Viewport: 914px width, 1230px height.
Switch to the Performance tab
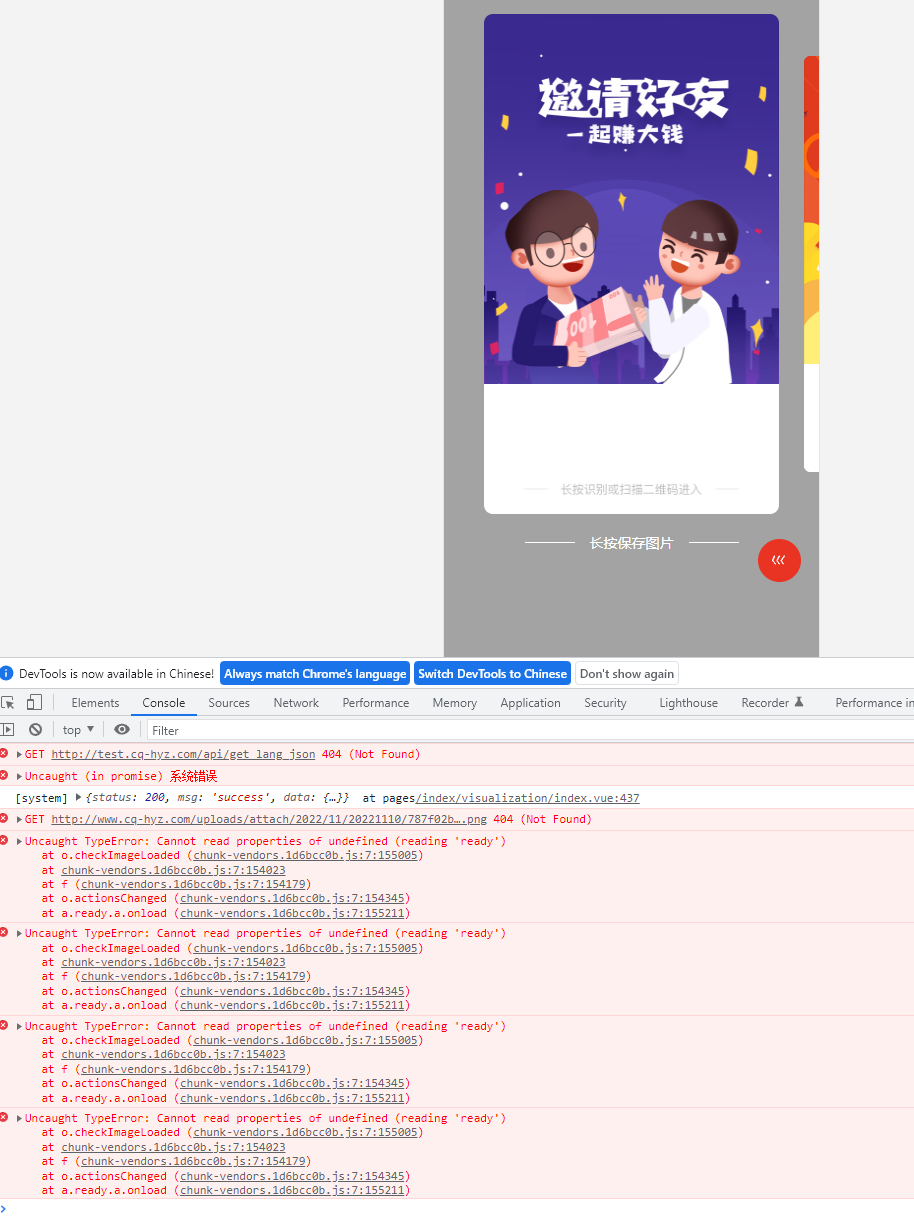tap(376, 703)
